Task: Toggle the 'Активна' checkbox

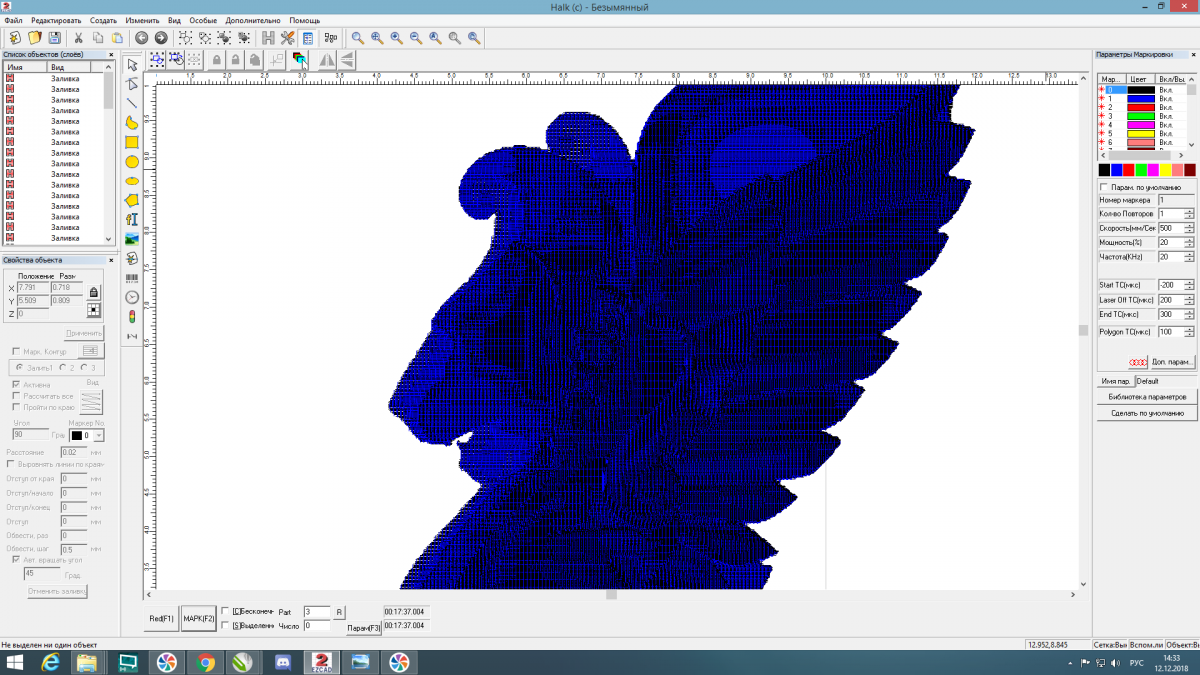Action: coord(15,384)
